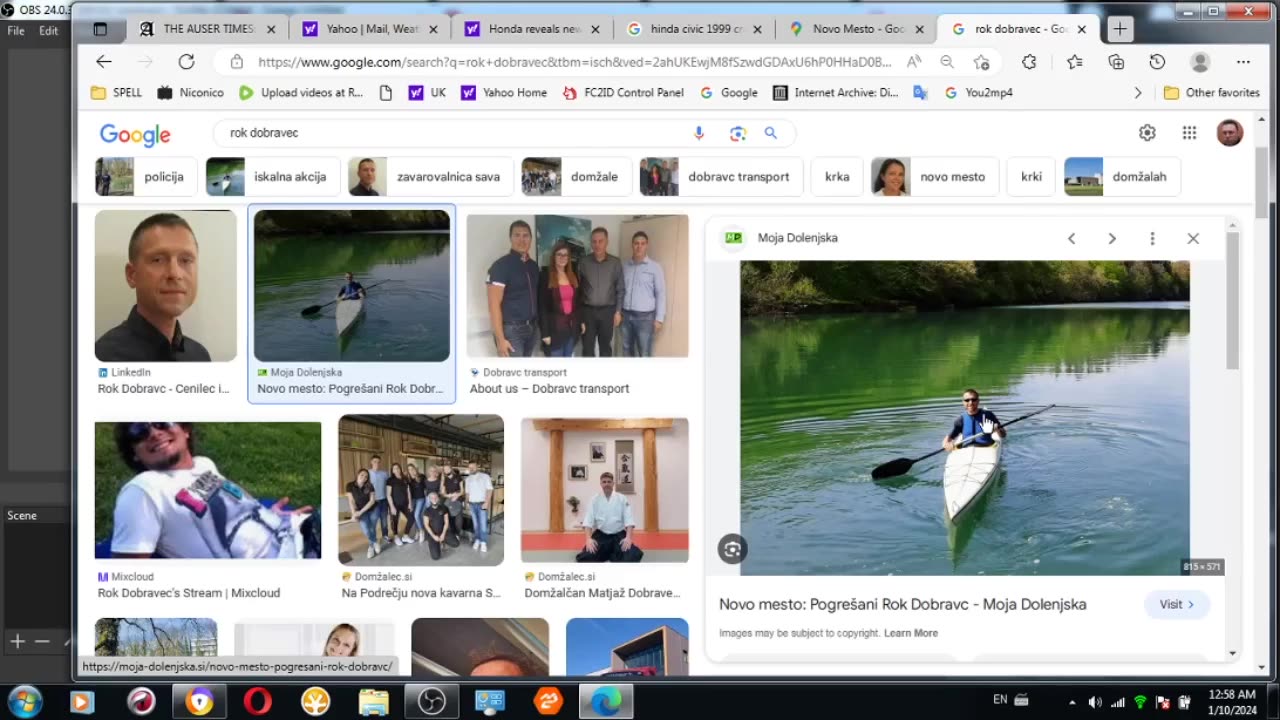Start voice search with microphone icon
1280x720 pixels.
pos(699,133)
